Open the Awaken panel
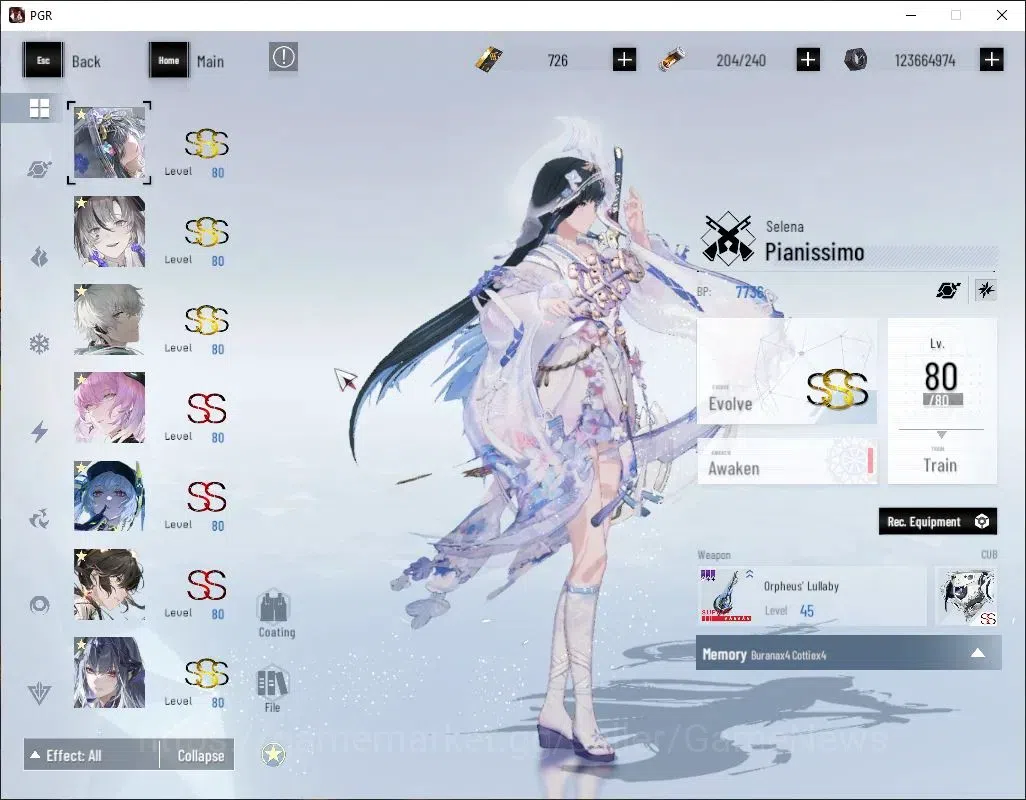The image size is (1026, 800). (x=787, y=461)
